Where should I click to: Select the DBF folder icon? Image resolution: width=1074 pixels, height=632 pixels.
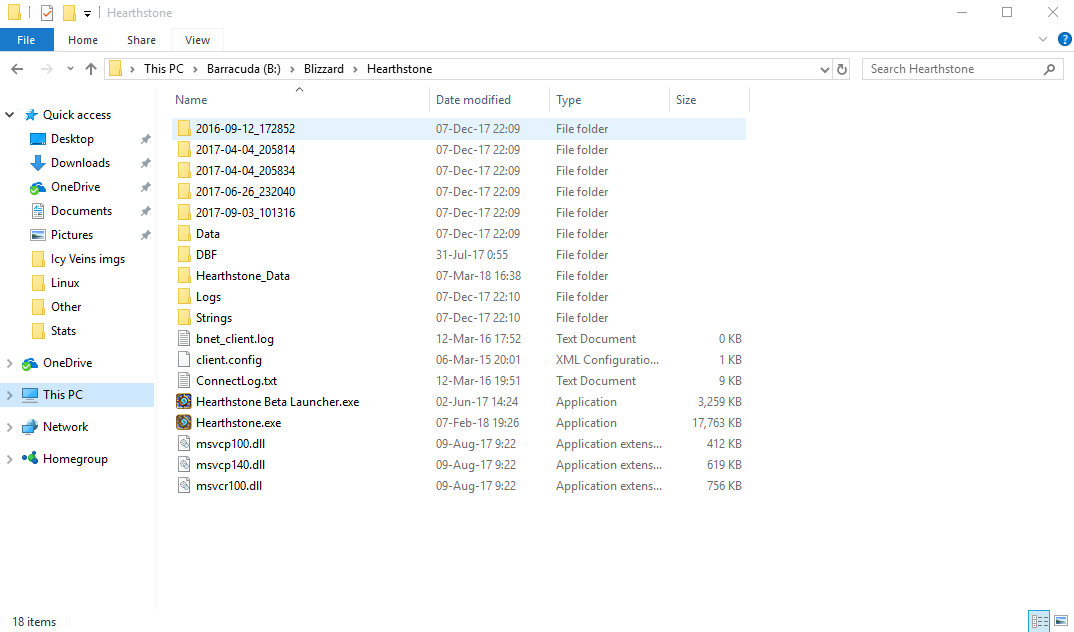[x=184, y=255]
